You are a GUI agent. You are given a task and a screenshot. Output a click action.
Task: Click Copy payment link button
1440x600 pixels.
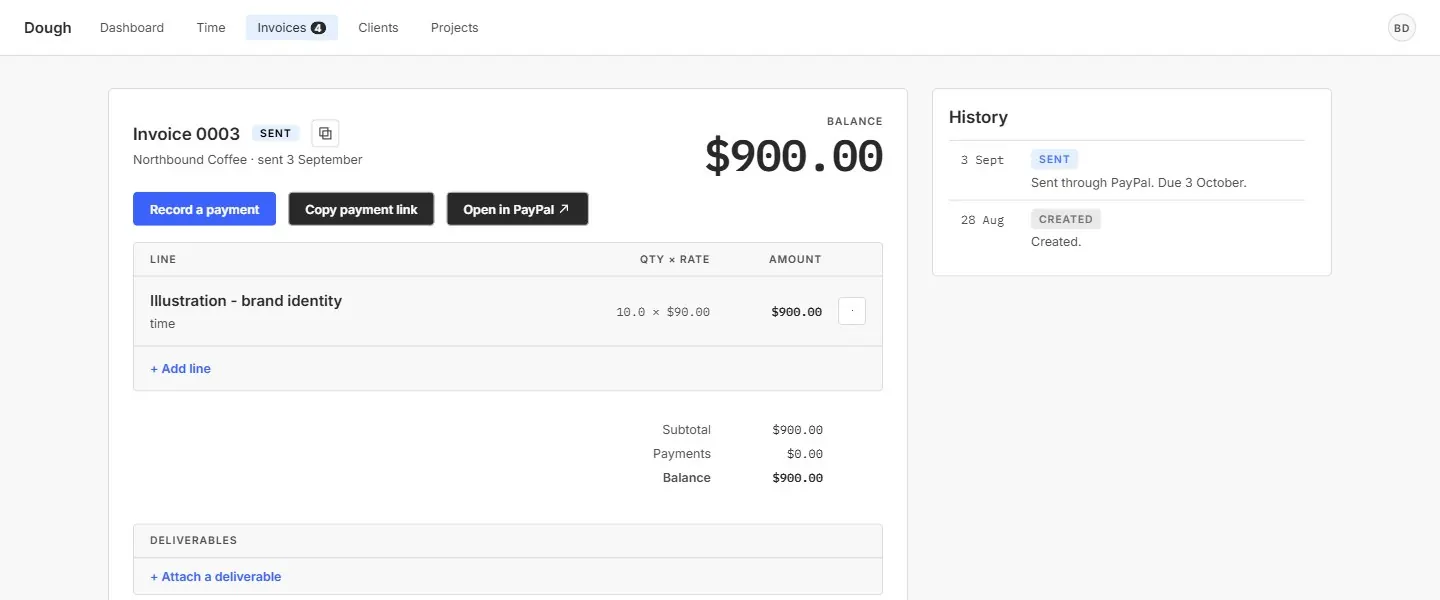[361, 209]
